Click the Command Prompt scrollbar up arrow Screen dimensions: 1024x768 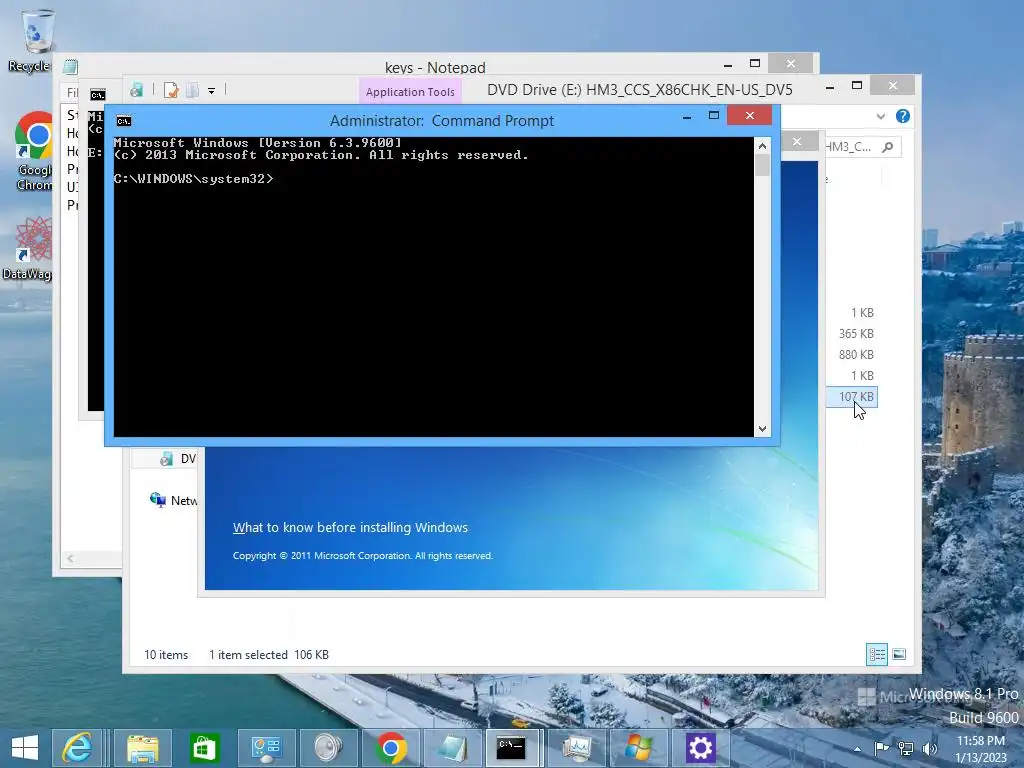coord(762,146)
